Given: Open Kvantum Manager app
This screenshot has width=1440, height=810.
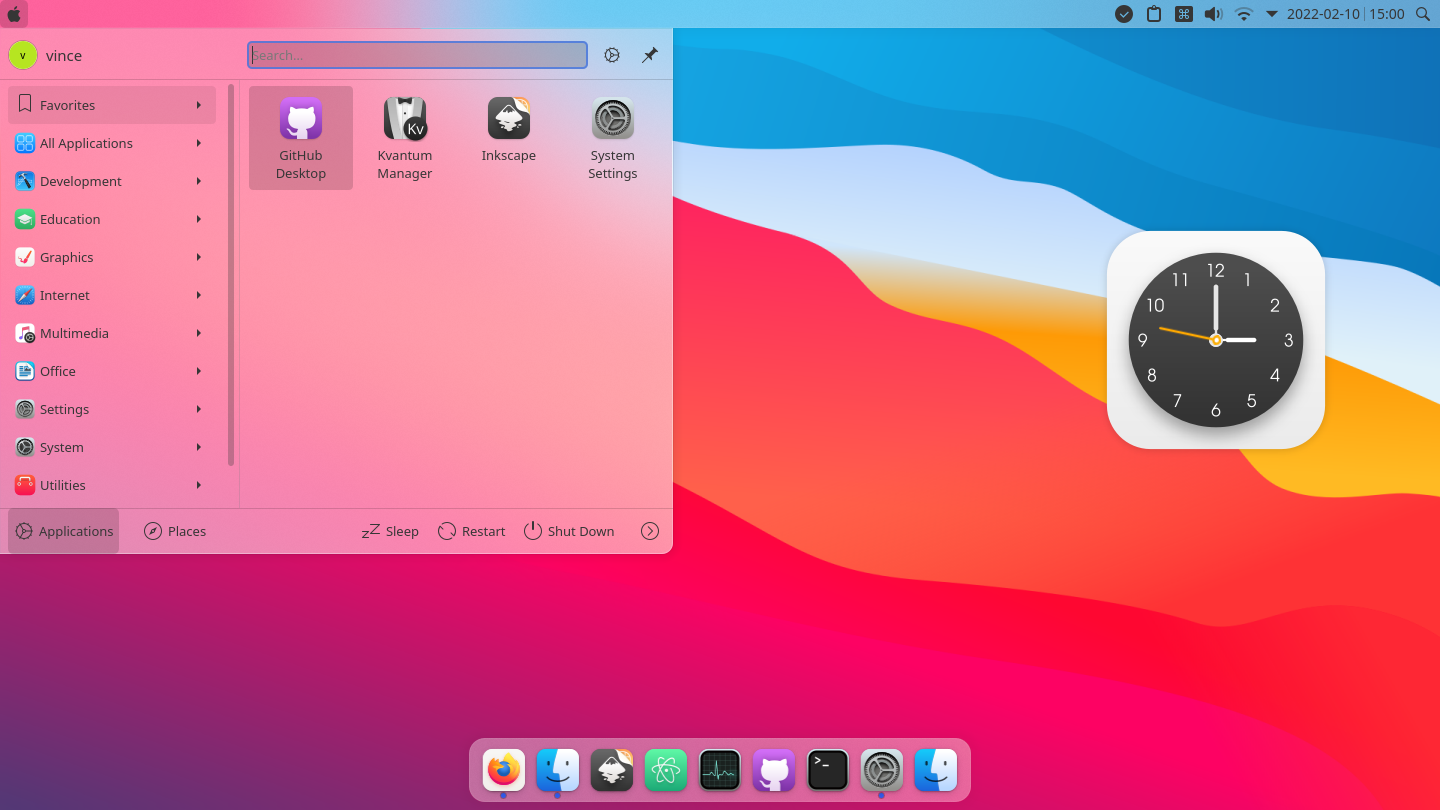Looking at the screenshot, I should [x=405, y=138].
